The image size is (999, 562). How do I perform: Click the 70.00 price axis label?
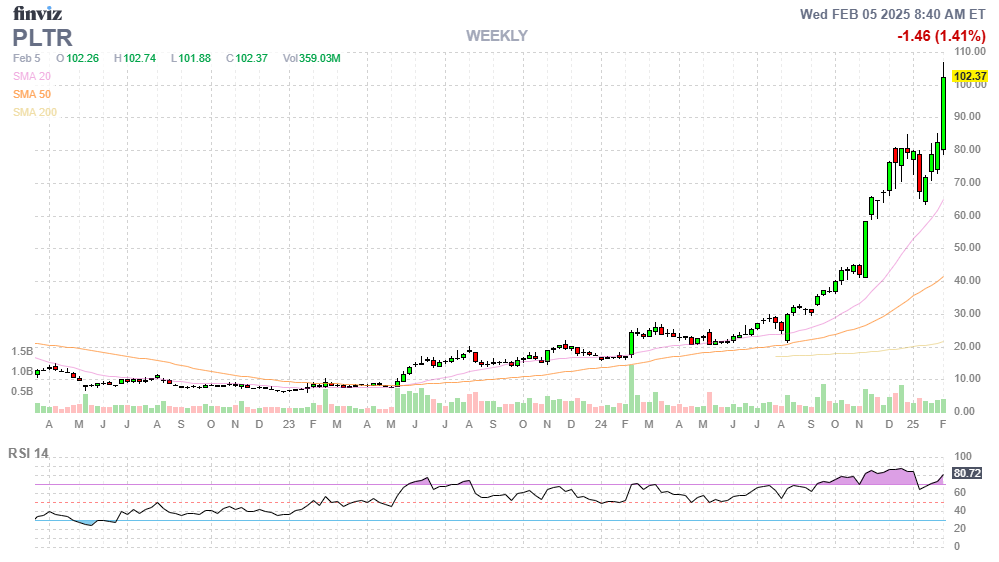pos(967,182)
